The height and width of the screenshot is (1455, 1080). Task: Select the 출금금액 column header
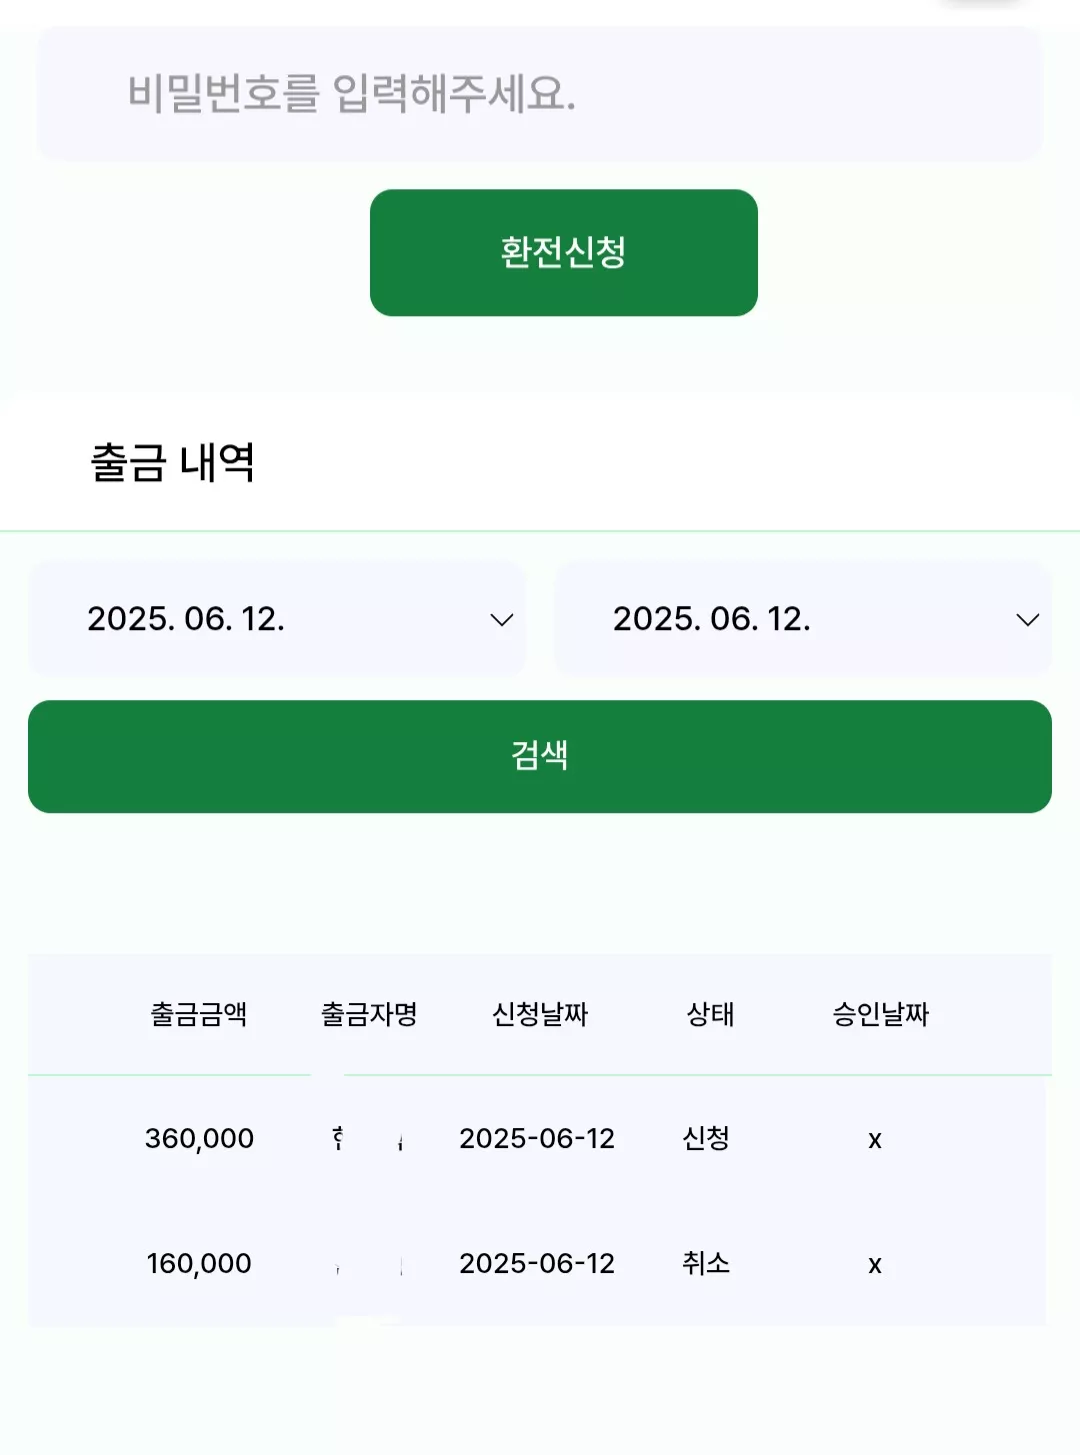tap(199, 1014)
